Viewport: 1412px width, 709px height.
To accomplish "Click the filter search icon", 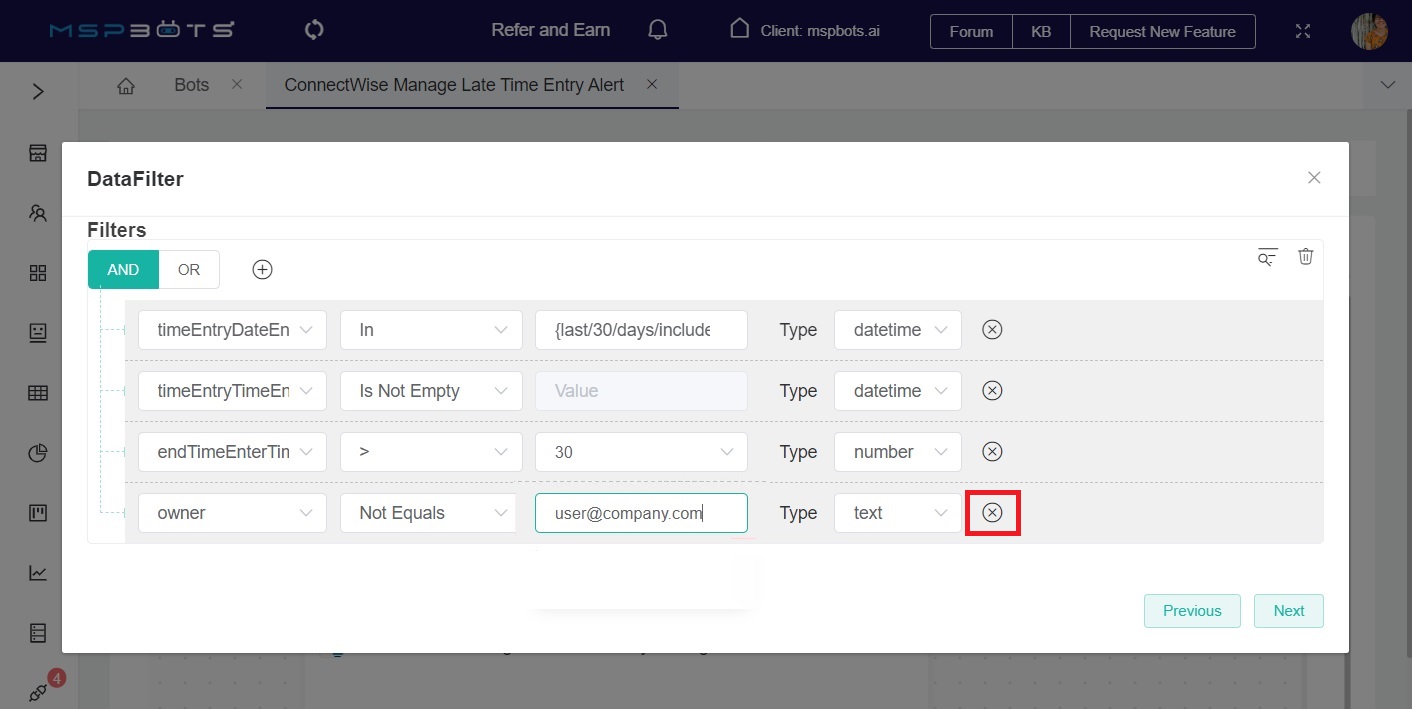I will pos(1267,257).
